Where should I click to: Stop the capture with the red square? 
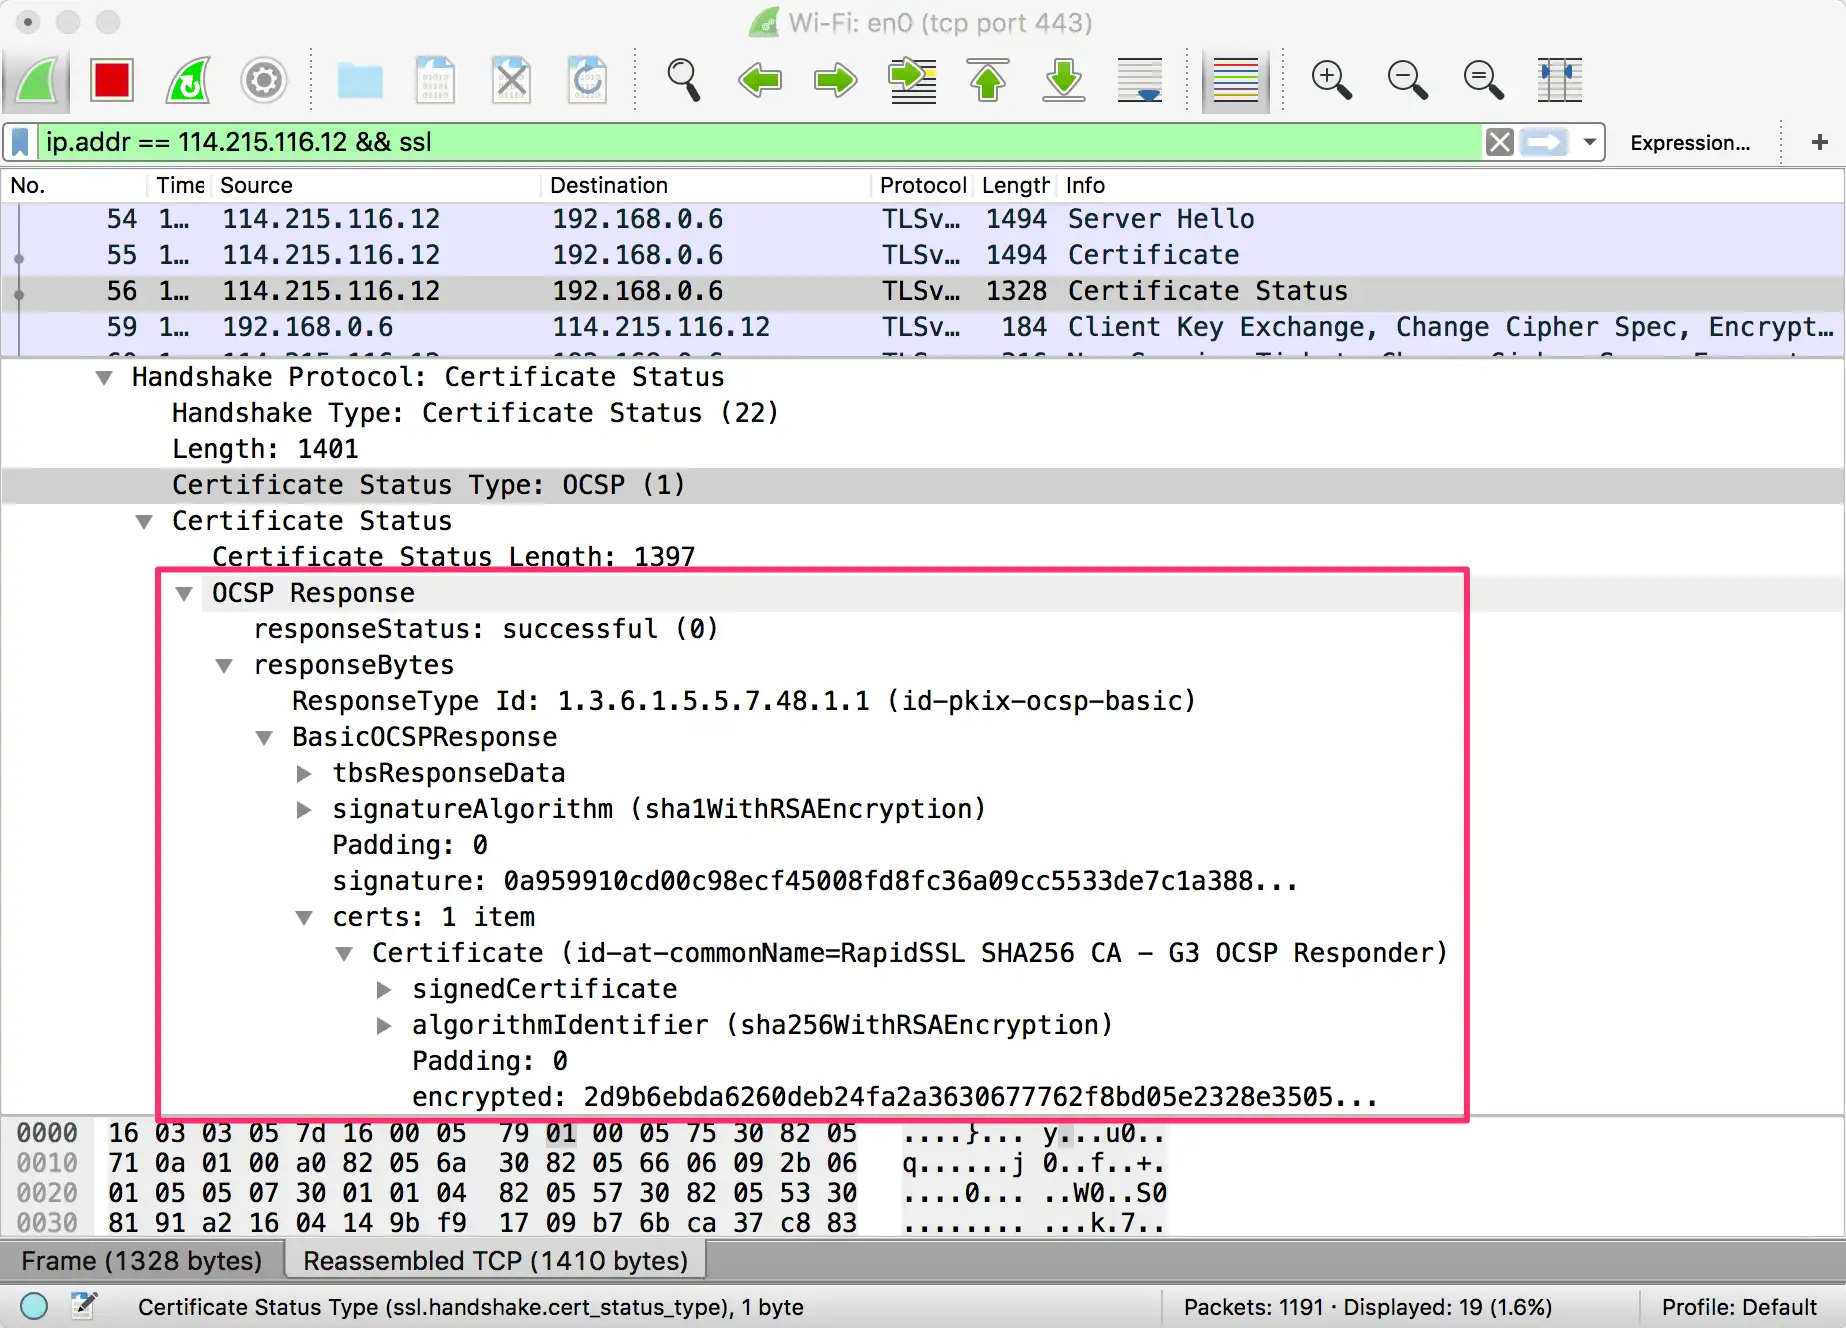pos(112,80)
